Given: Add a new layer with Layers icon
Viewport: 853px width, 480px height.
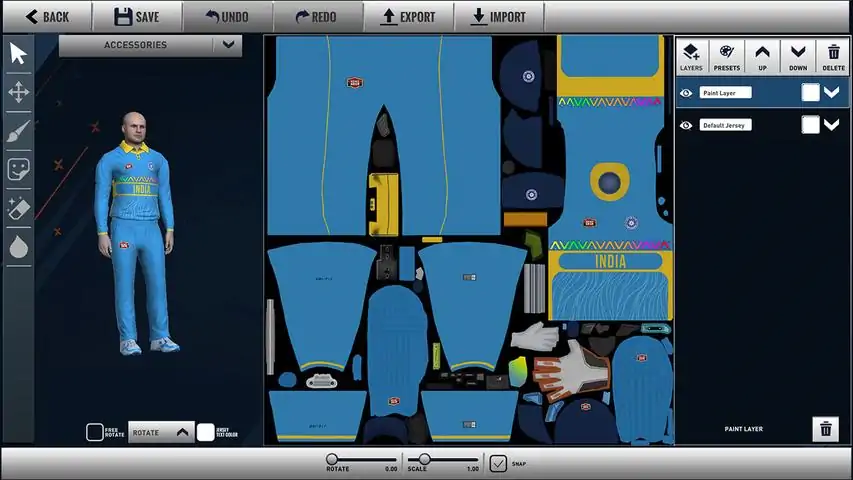Looking at the screenshot, I should pyautogui.click(x=691, y=55).
